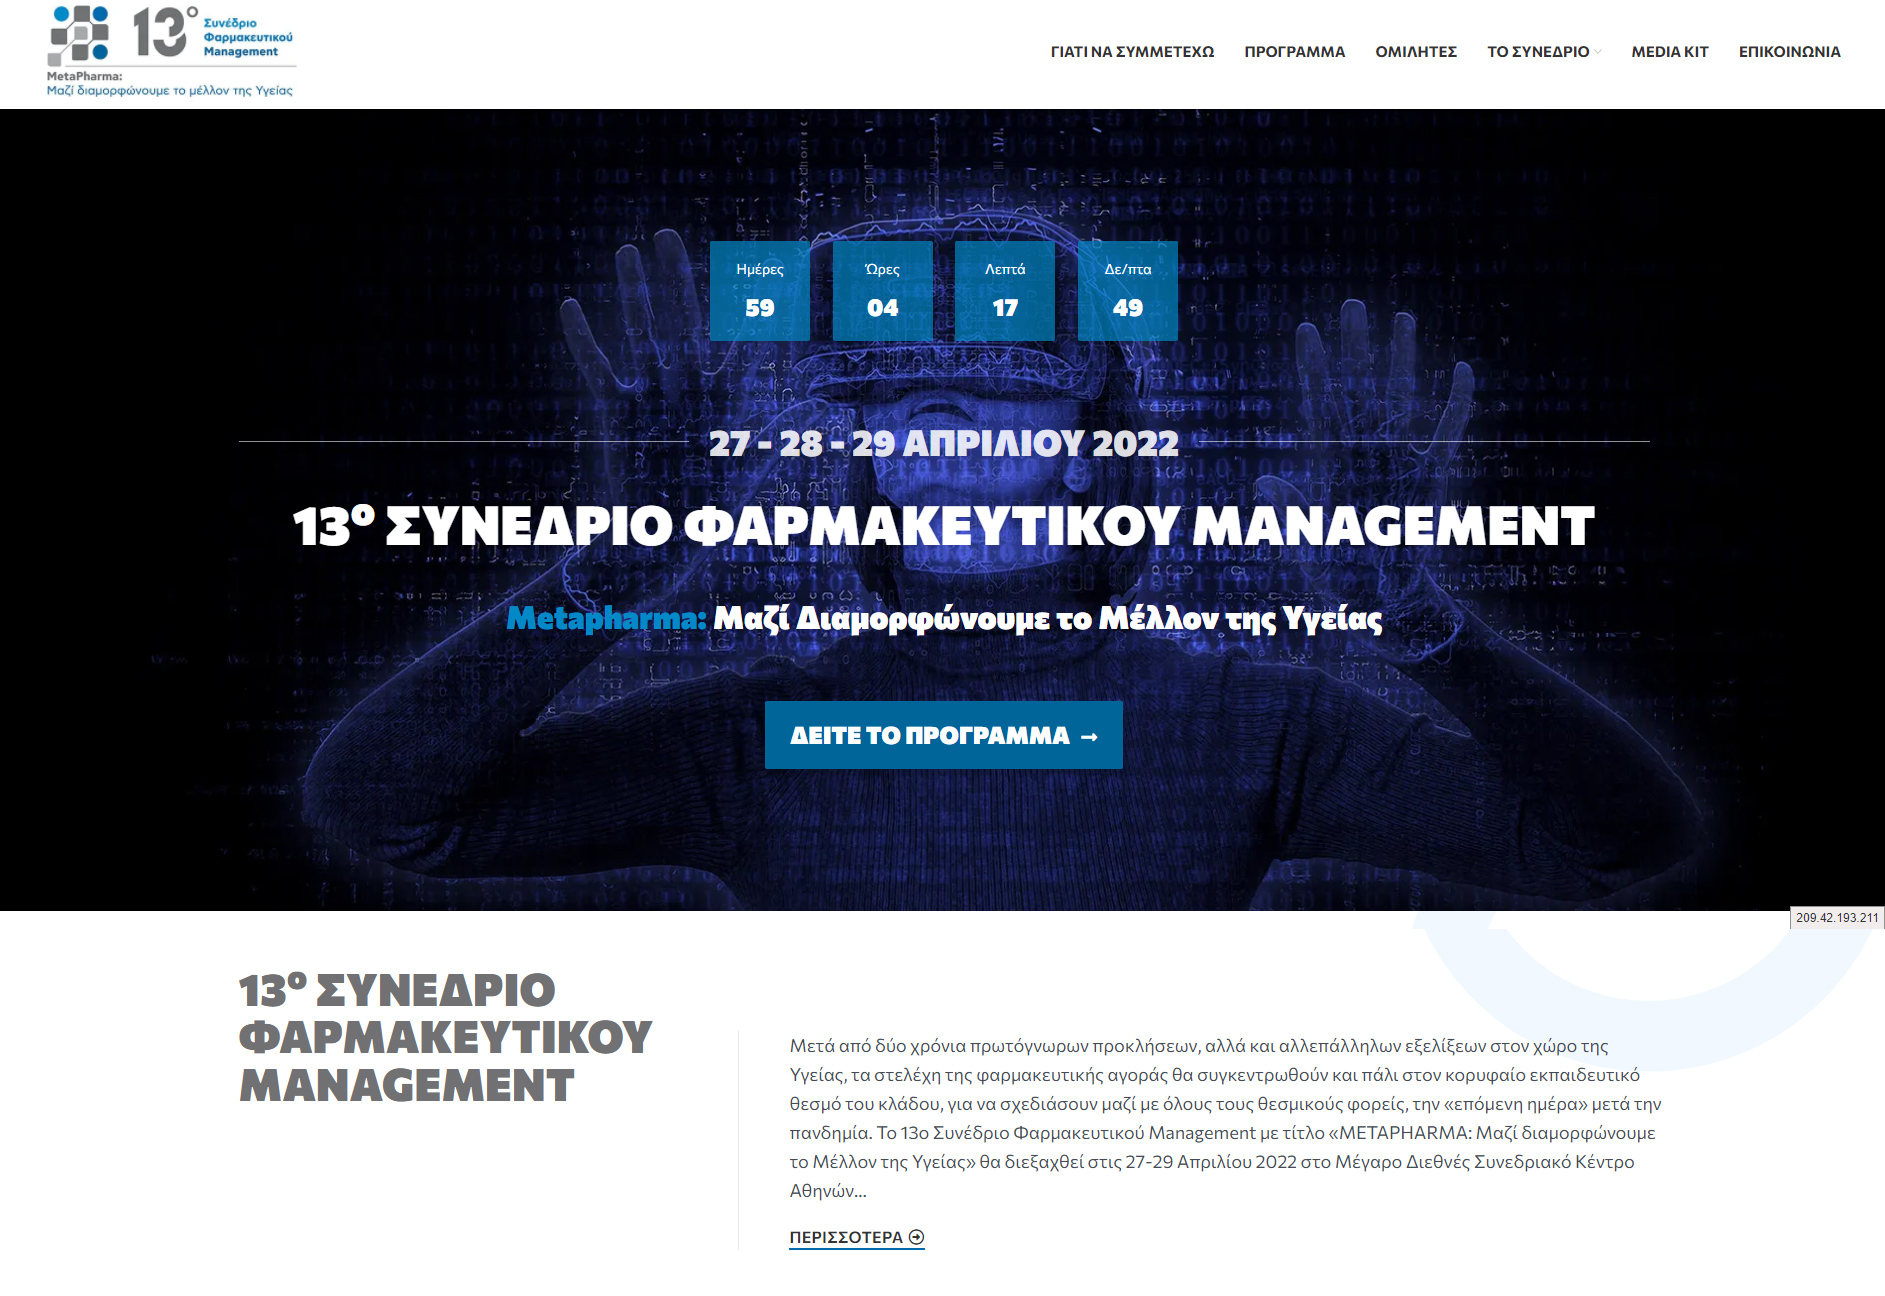Click the Δε/πτα countdown box

(1127, 291)
